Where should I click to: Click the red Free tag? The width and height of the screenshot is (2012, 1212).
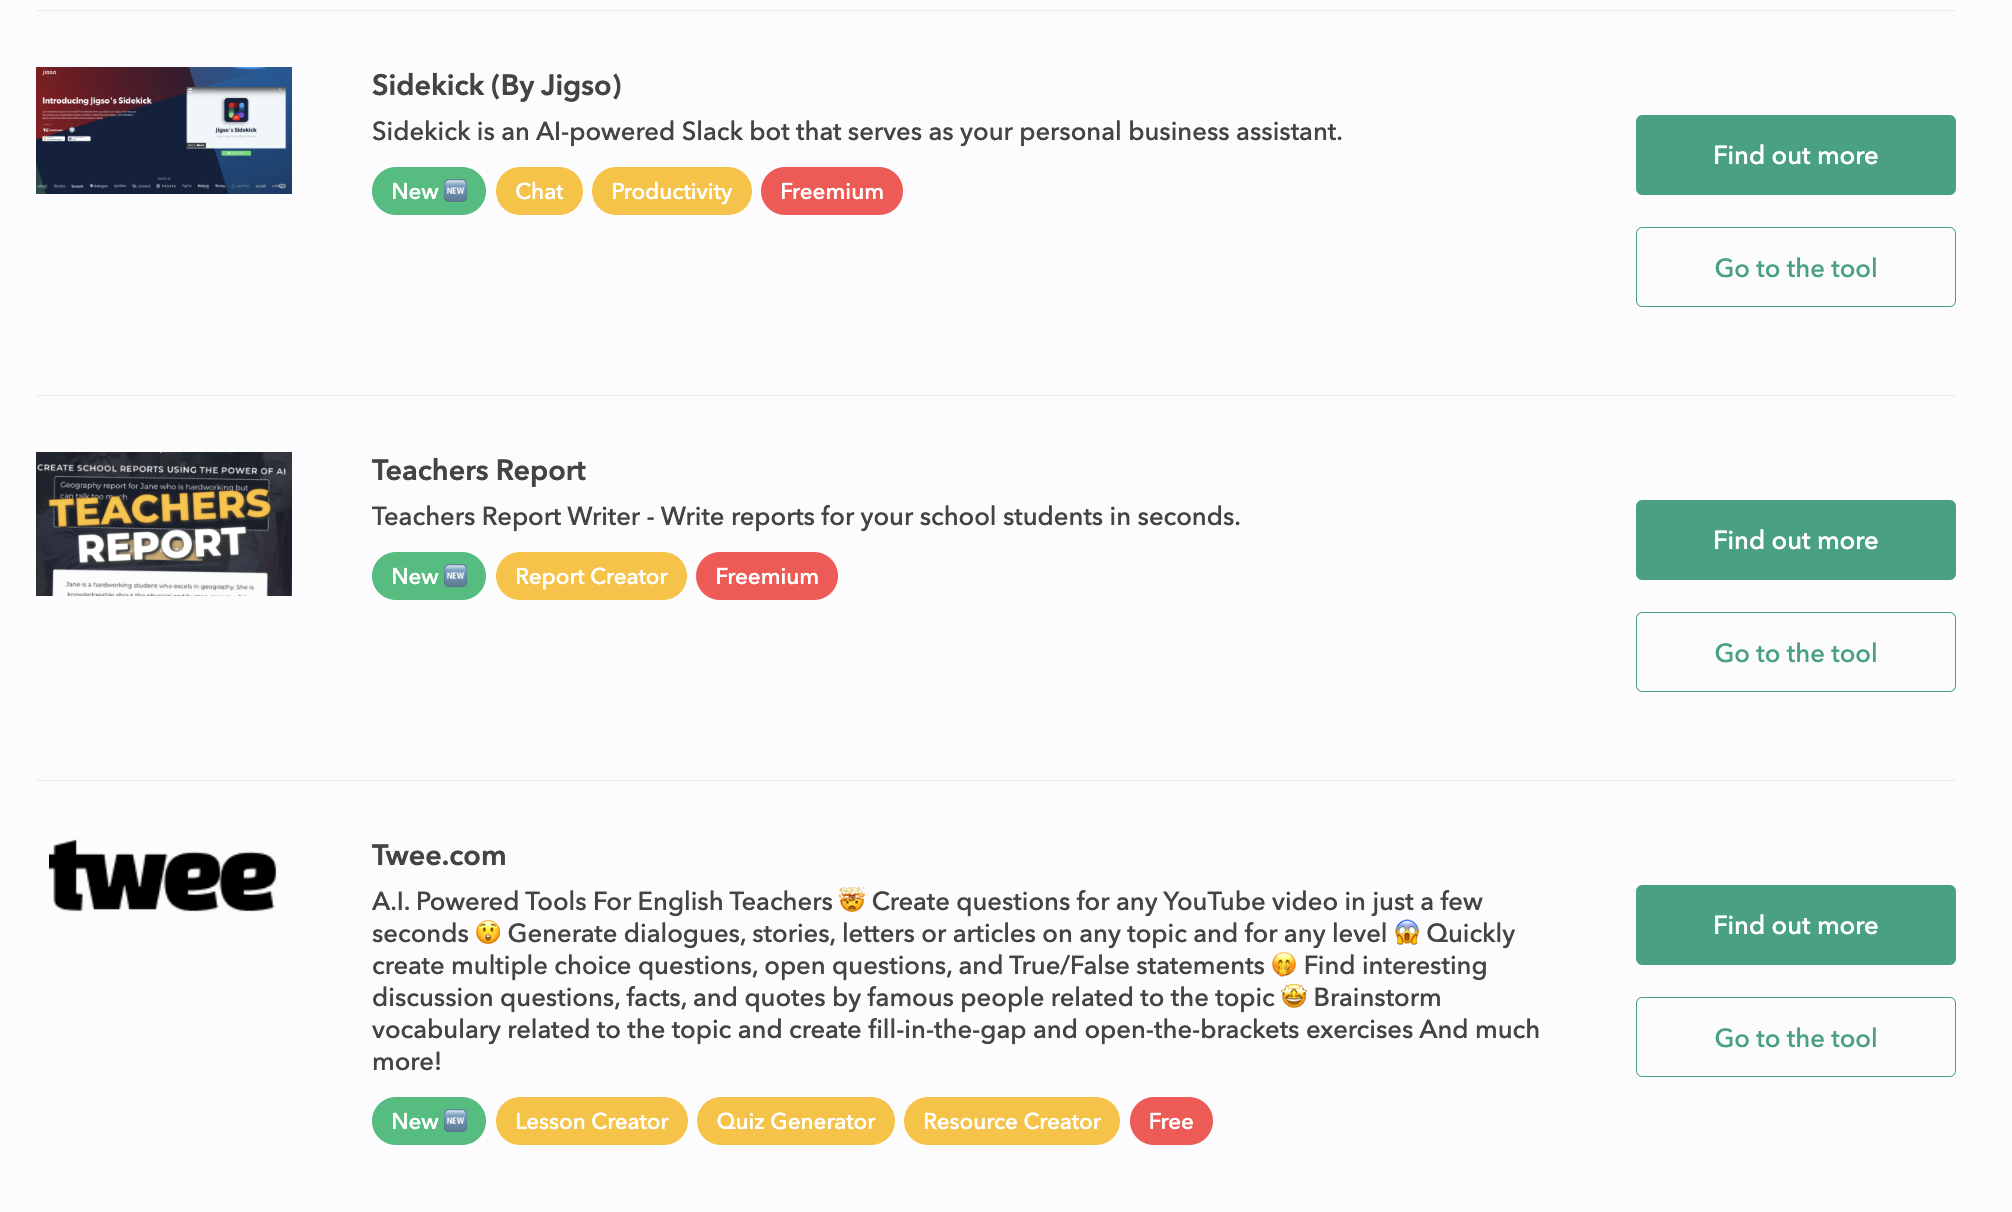pos(1171,1121)
